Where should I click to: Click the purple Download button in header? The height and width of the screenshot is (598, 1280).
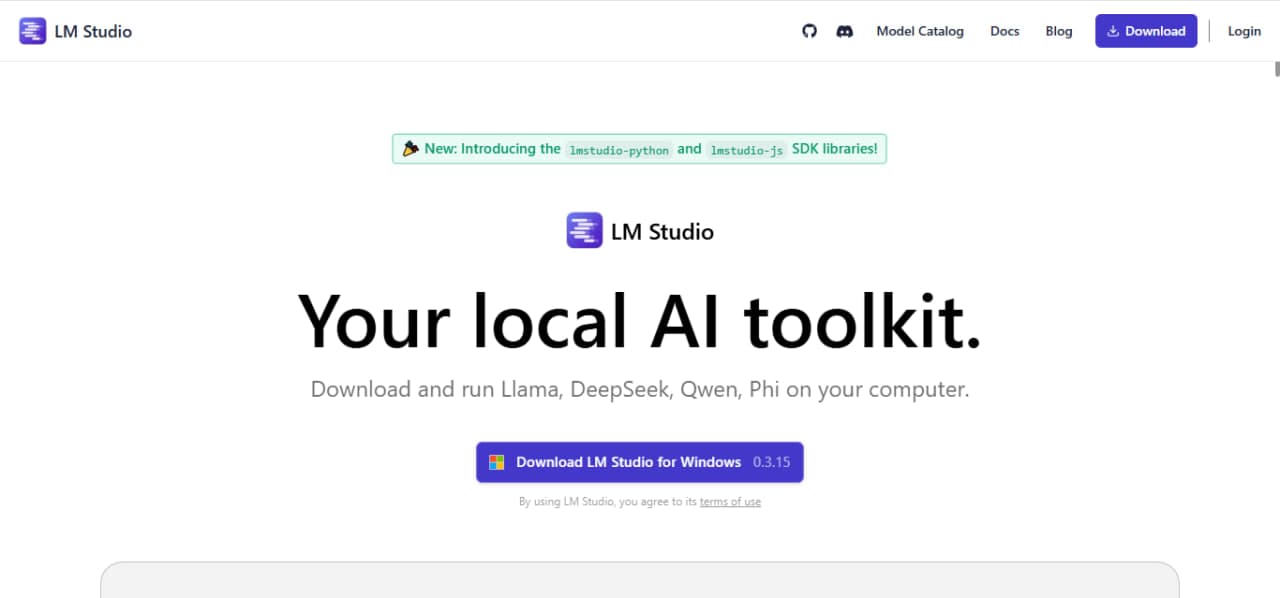pos(1146,31)
